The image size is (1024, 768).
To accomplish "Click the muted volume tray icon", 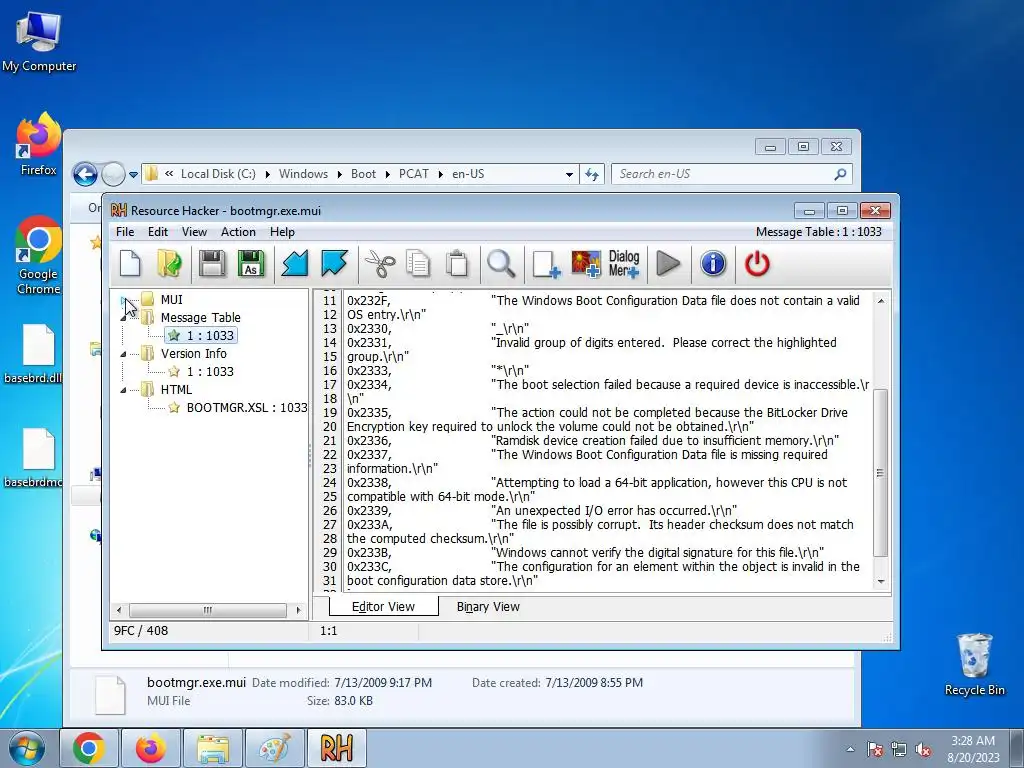I will [x=923, y=749].
